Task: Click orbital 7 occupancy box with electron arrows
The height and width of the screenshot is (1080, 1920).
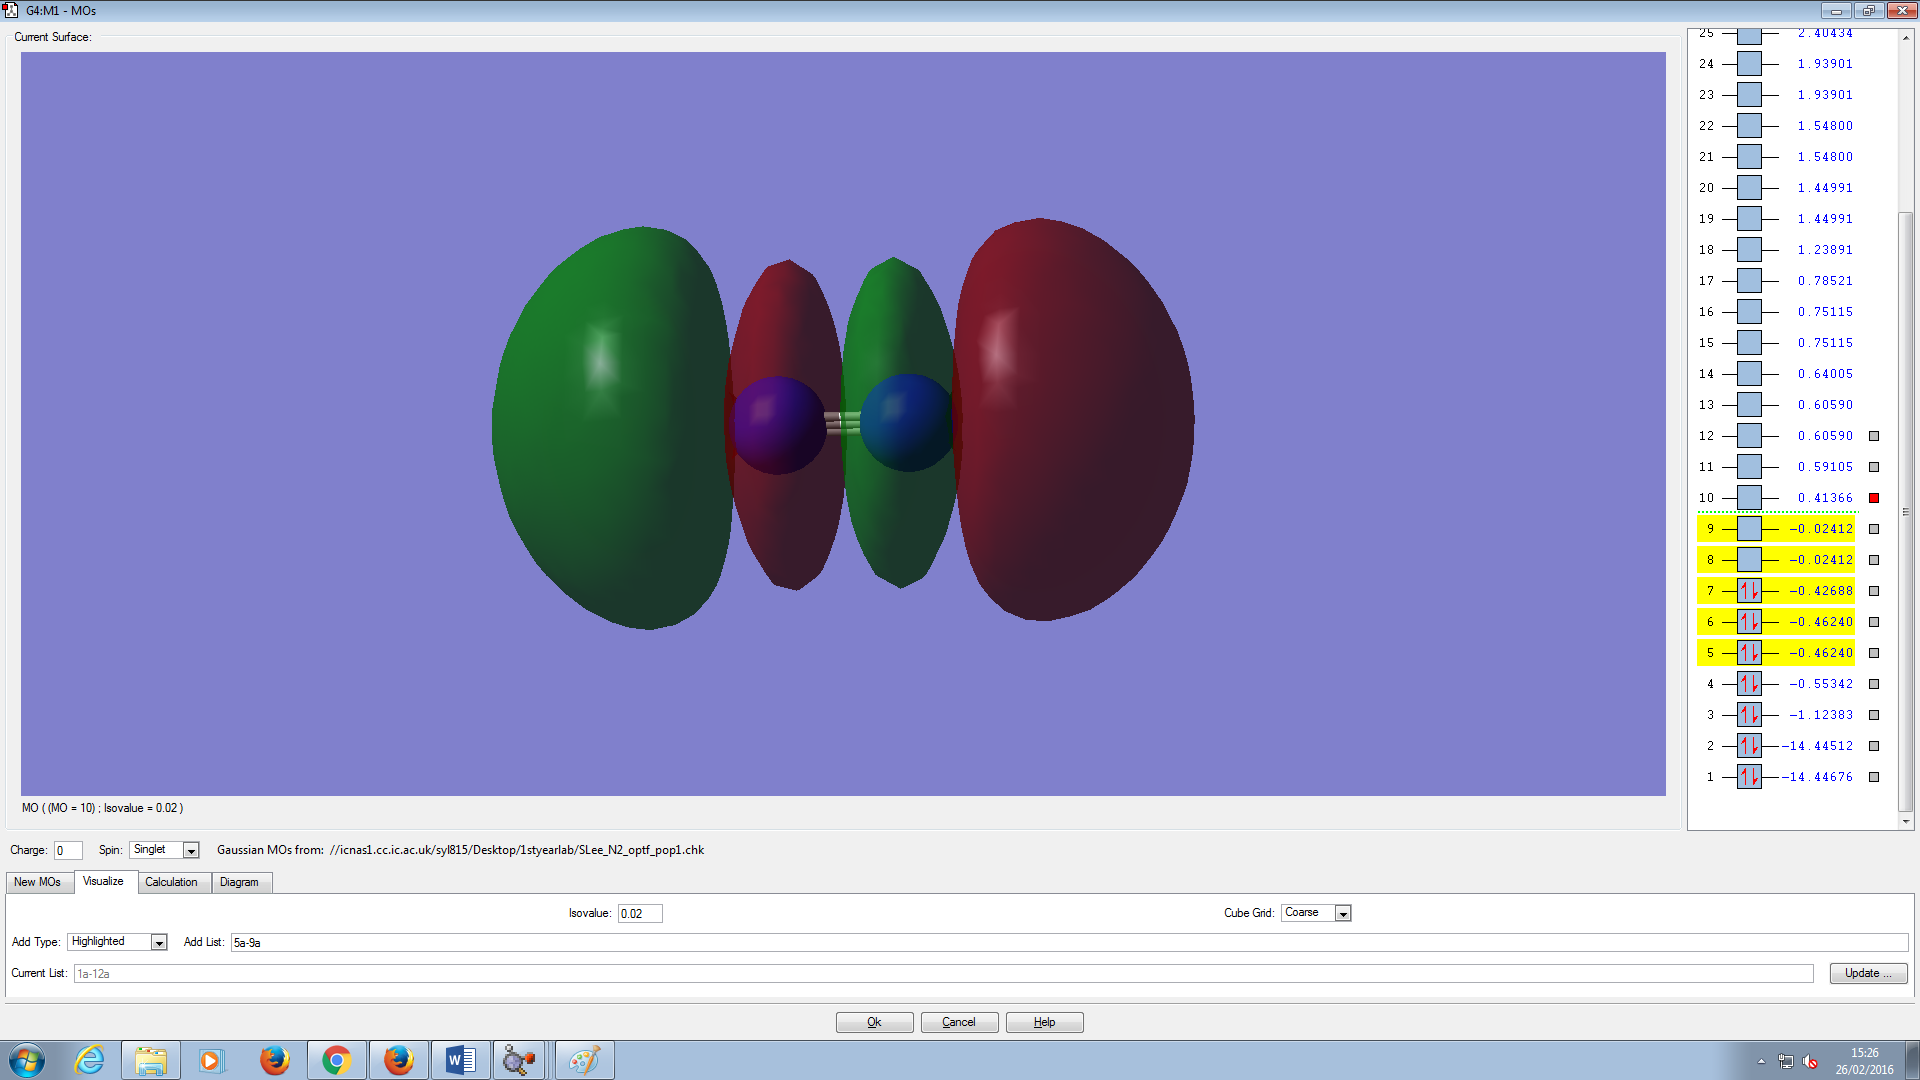Action: click(1748, 591)
